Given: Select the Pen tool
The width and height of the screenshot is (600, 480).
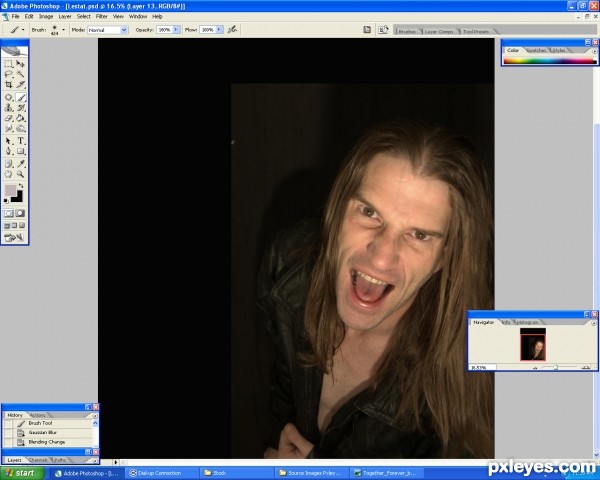Looking at the screenshot, I should pos(8,151).
